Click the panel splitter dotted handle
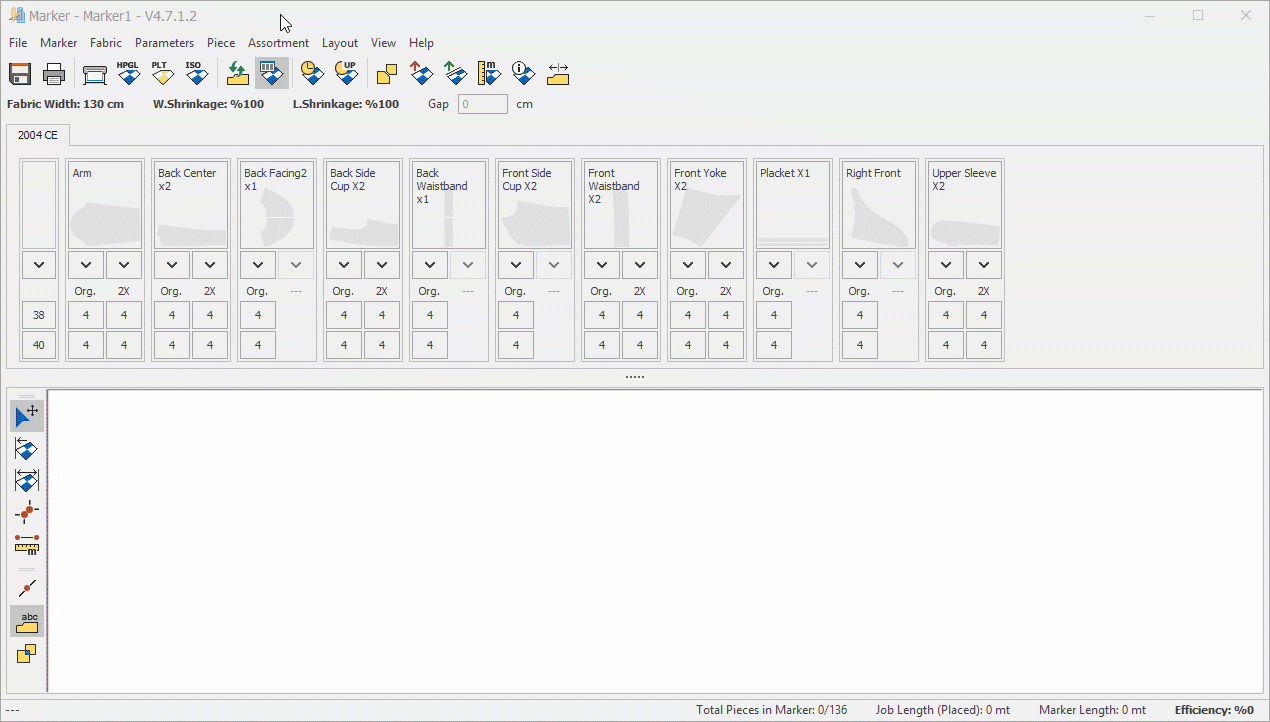Screen dimensions: 1270x722 (x=635, y=377)
